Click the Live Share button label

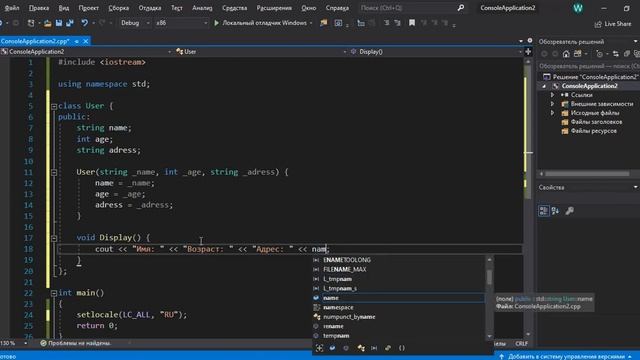pyautogui.click(x=618, y=24)
